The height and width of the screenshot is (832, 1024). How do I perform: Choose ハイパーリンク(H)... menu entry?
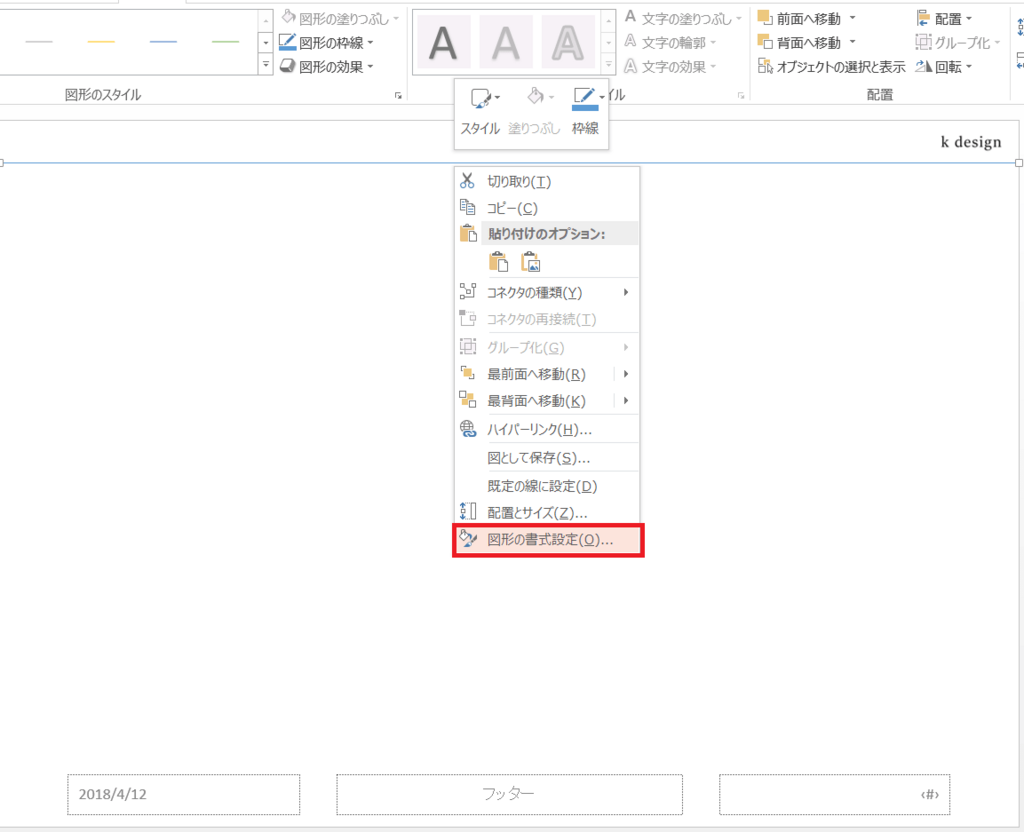547,429
